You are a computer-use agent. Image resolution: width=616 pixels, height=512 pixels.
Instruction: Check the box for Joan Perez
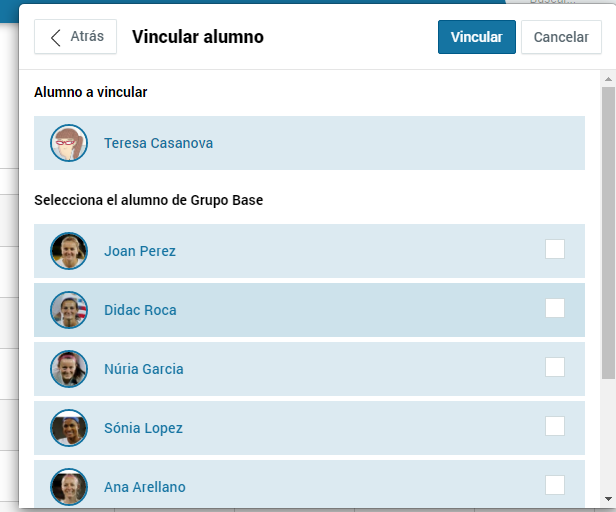point(555,249)
